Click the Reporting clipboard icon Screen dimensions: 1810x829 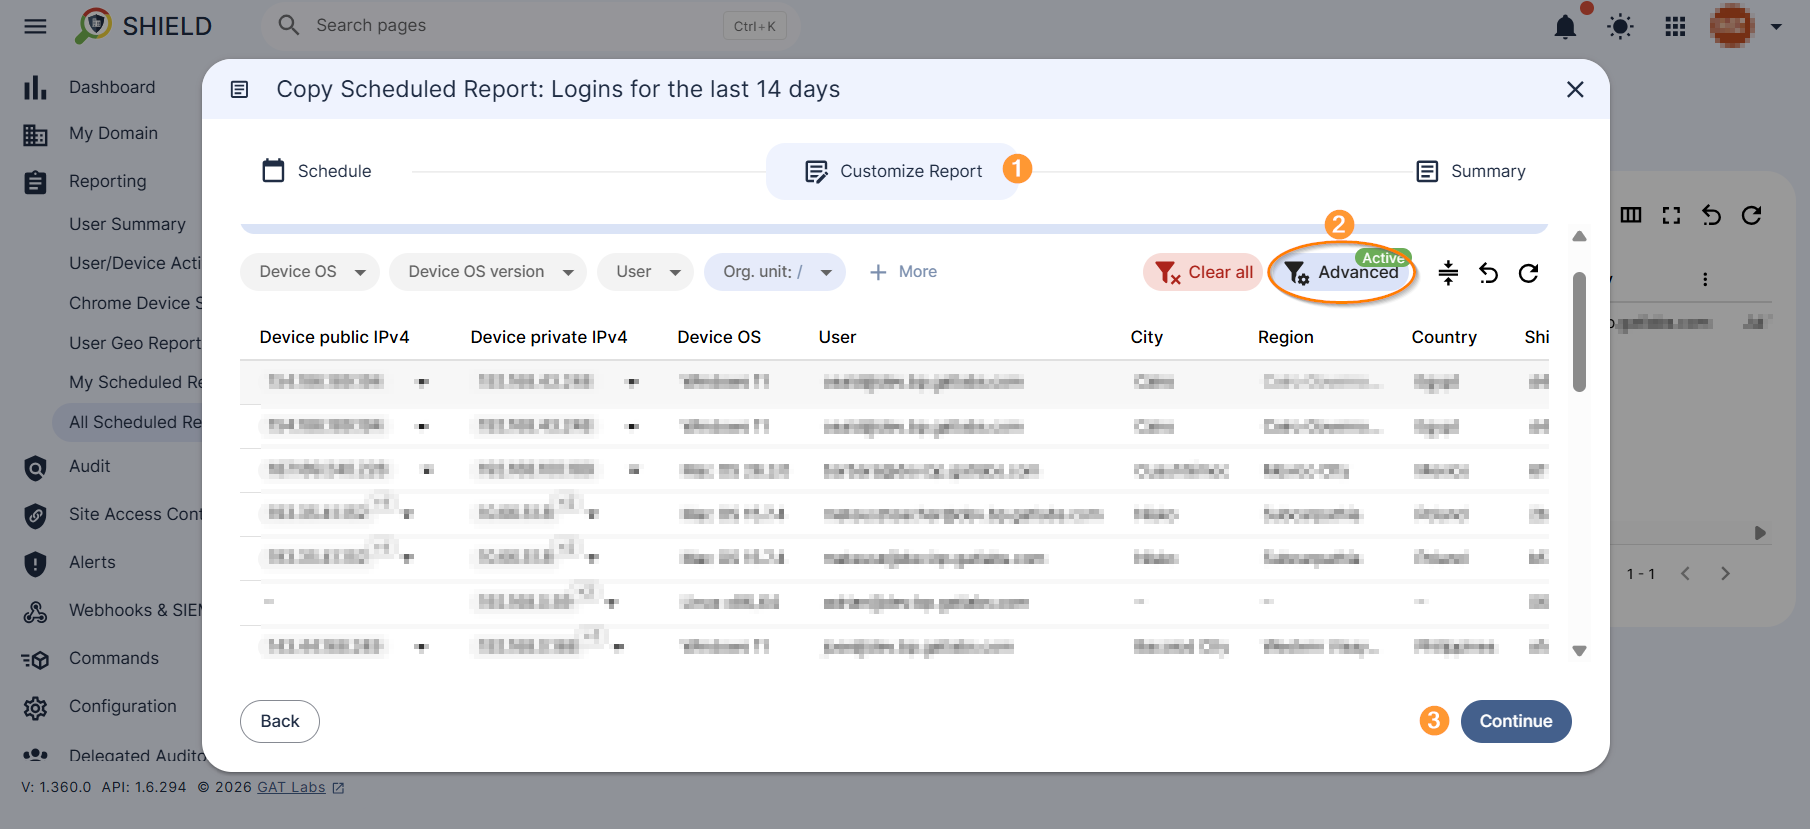35,182
